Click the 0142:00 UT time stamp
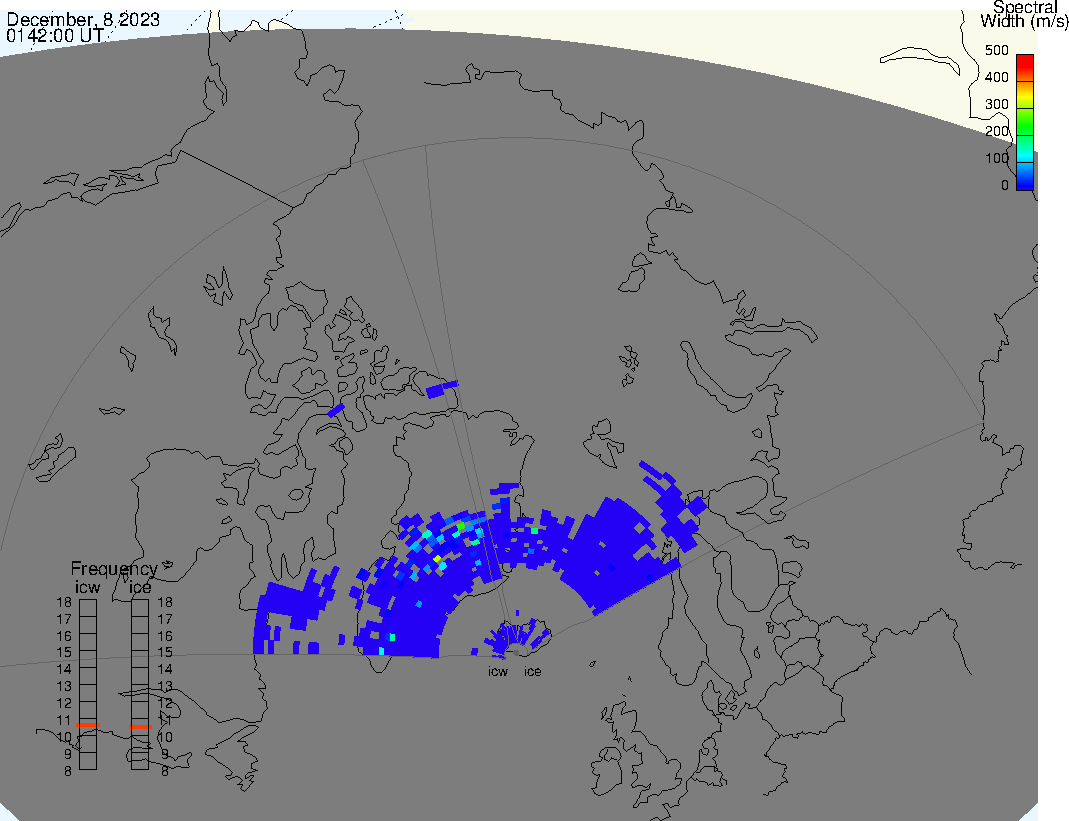 57,34
